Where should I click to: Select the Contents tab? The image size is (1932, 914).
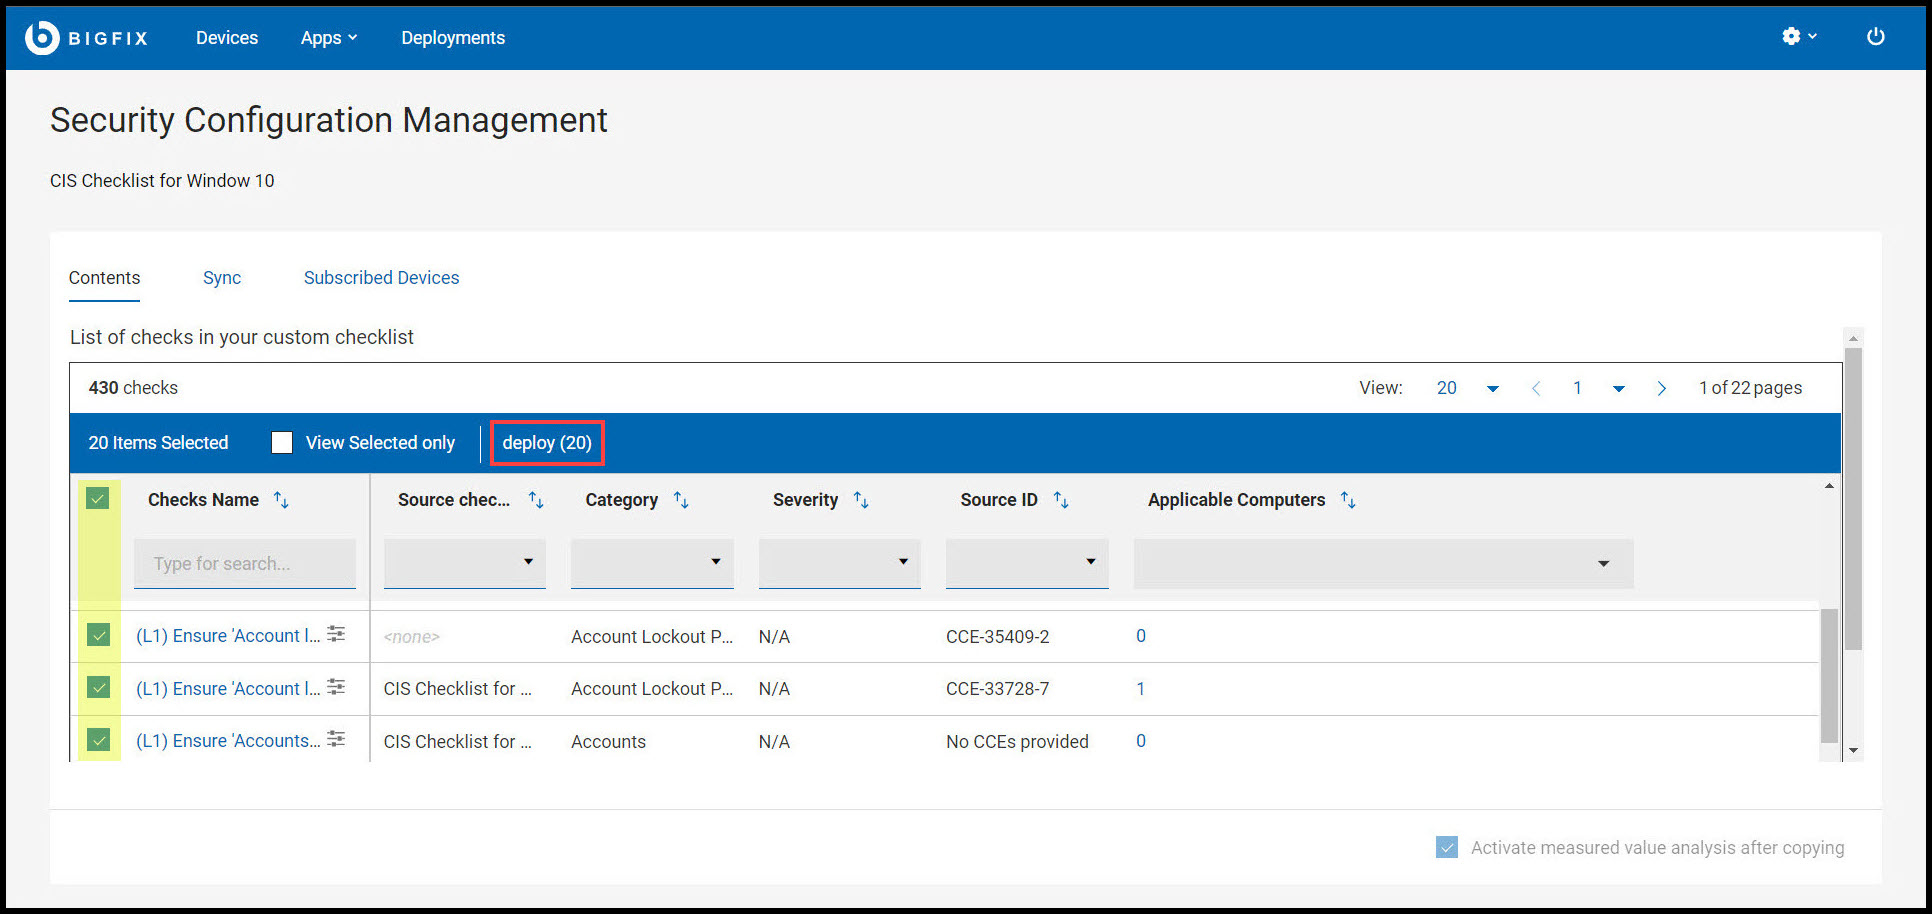pyautogui.click(x=104, y=278)
